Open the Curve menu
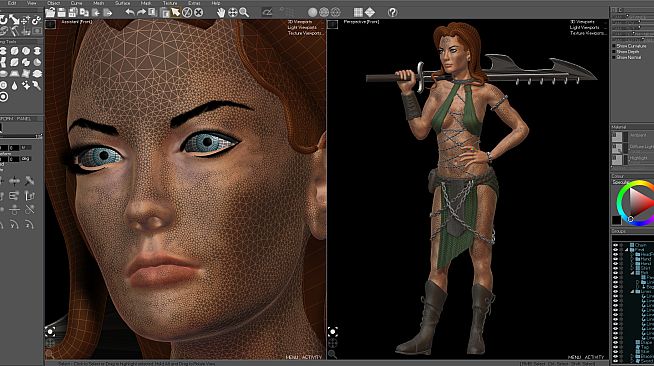This screenshot has width=654, height=366. 76,3
